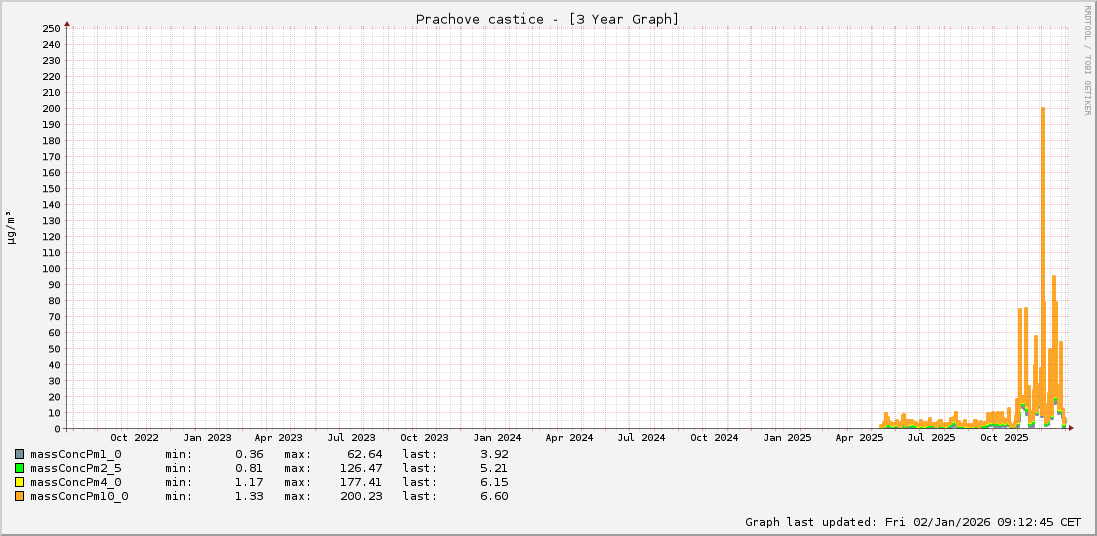
Task: Click the orange massConcPm10_0 legend swatch
Action: coord(19,496)
